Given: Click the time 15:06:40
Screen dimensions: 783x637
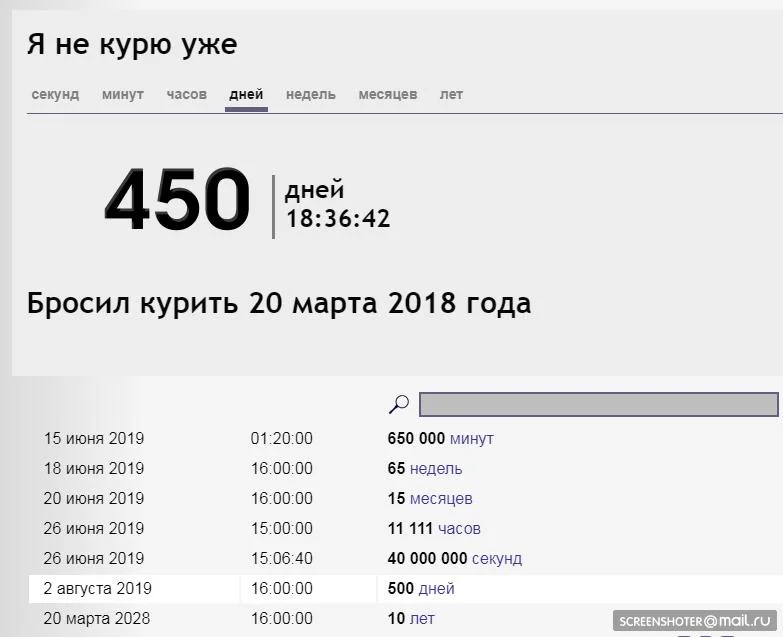Looking at the screenshot, I should pos(282,558).
